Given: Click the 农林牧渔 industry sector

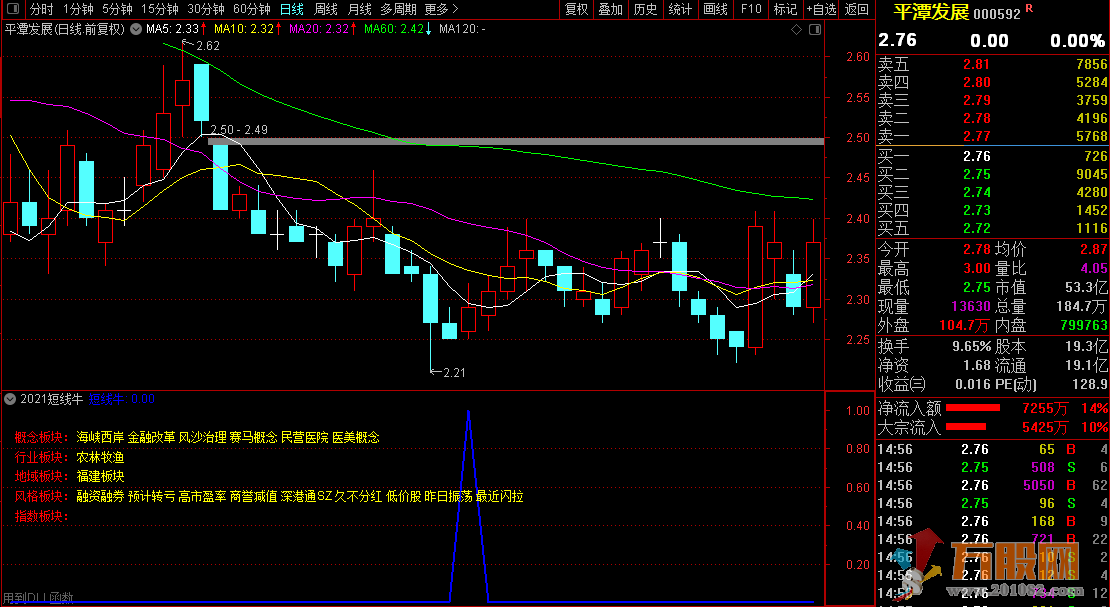Looking at the screenshot, I should (100, 458).
